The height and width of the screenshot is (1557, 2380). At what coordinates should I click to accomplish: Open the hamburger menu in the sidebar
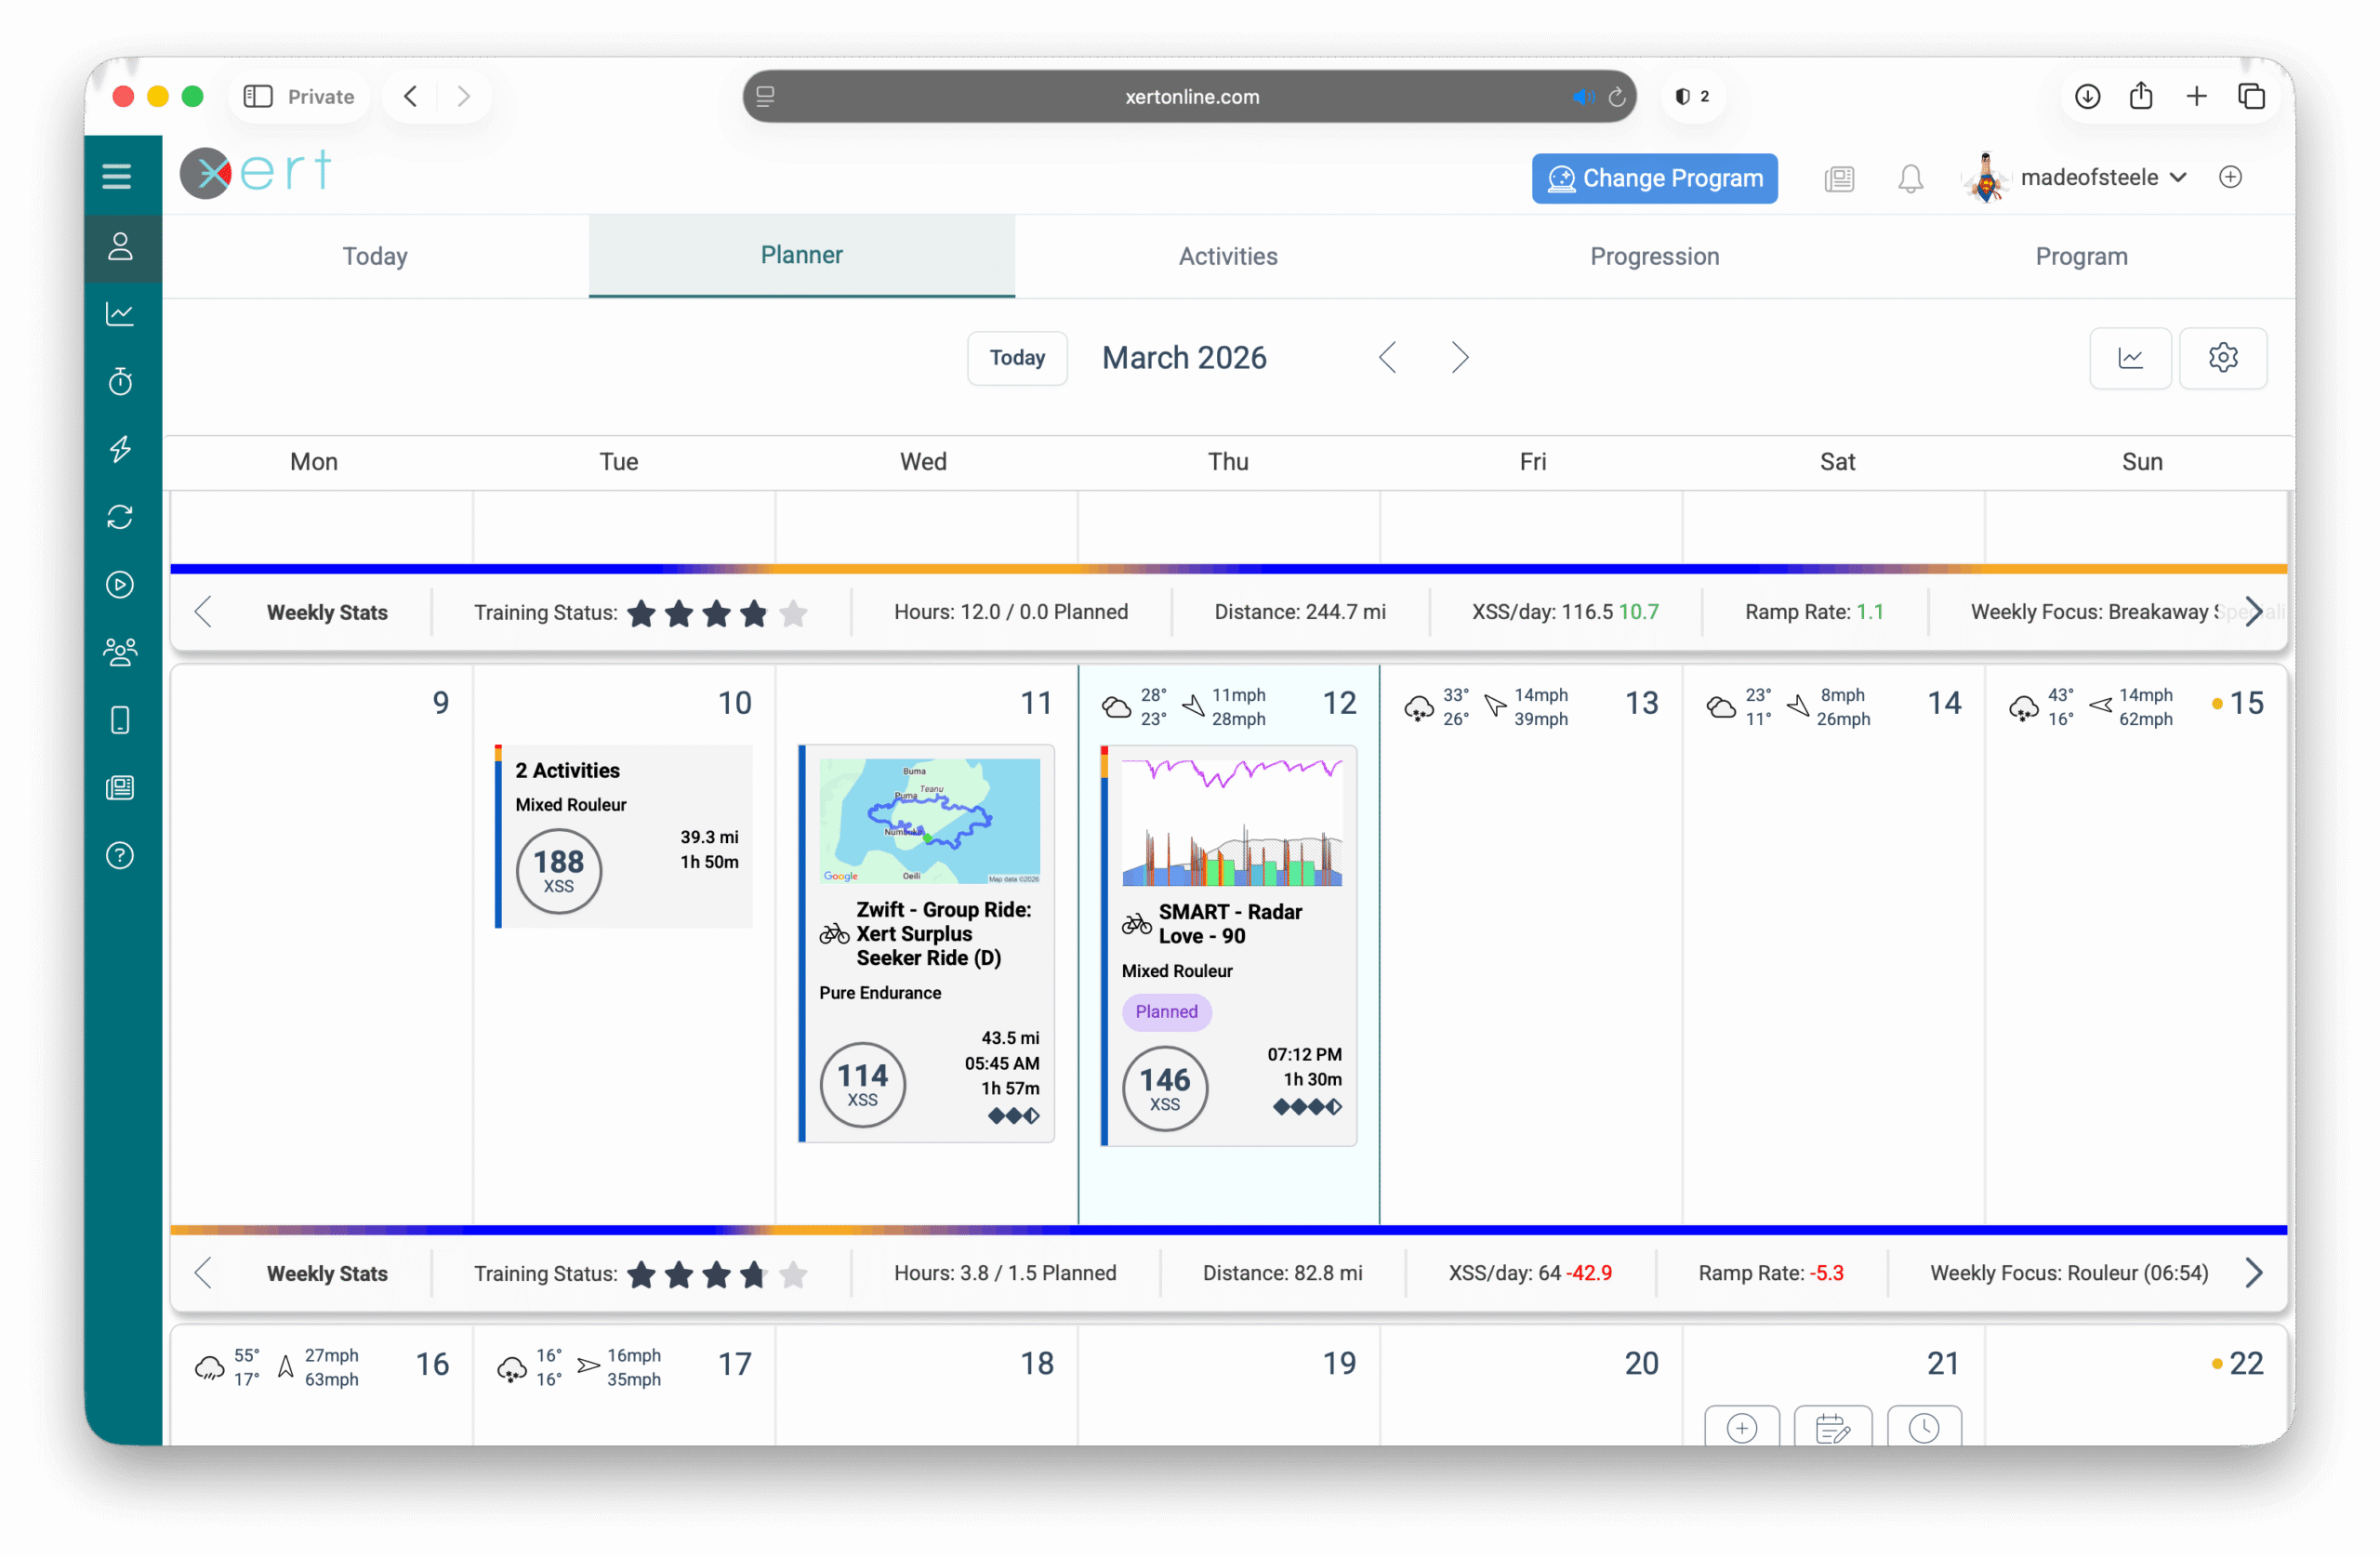117,176
